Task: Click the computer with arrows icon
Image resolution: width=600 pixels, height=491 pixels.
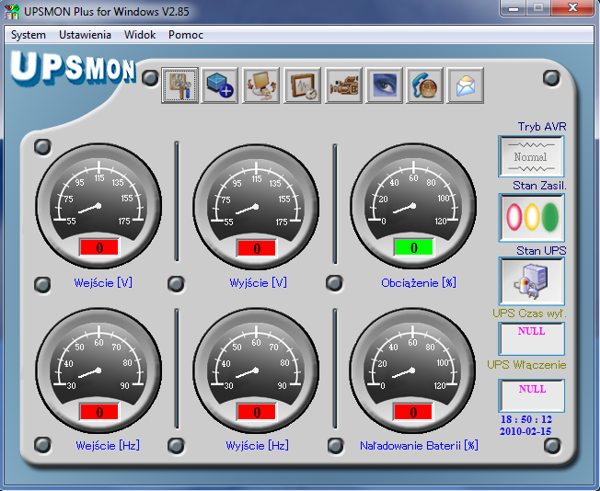Action: click(x=261, y=85)
